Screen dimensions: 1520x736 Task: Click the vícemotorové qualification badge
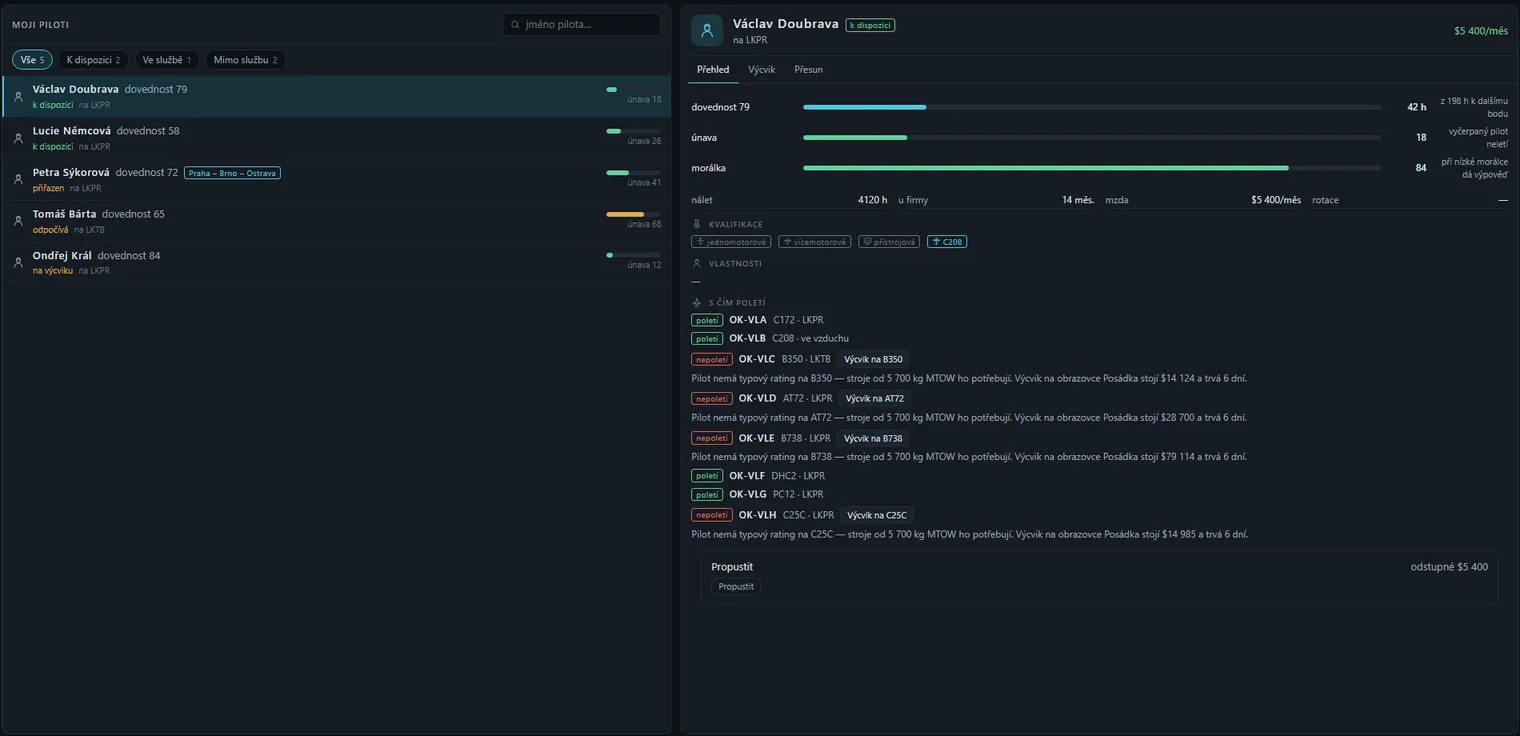[x=815, y=242]
